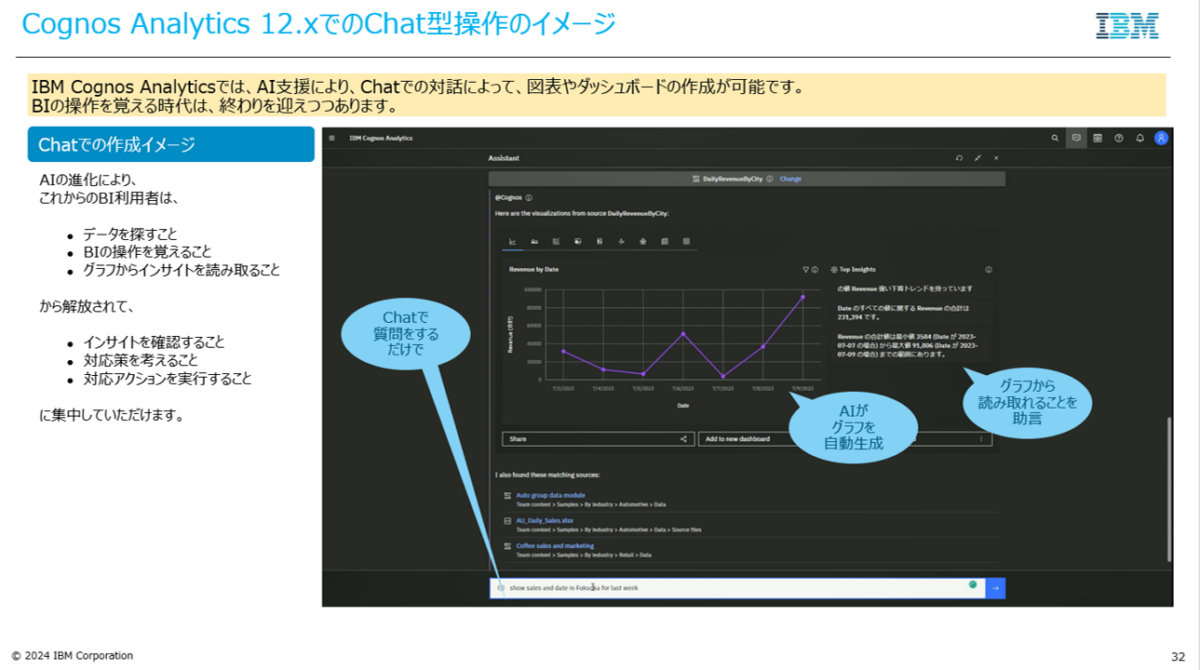
Task: Click the Top Insights lightbulb icon
Action: 834,269
